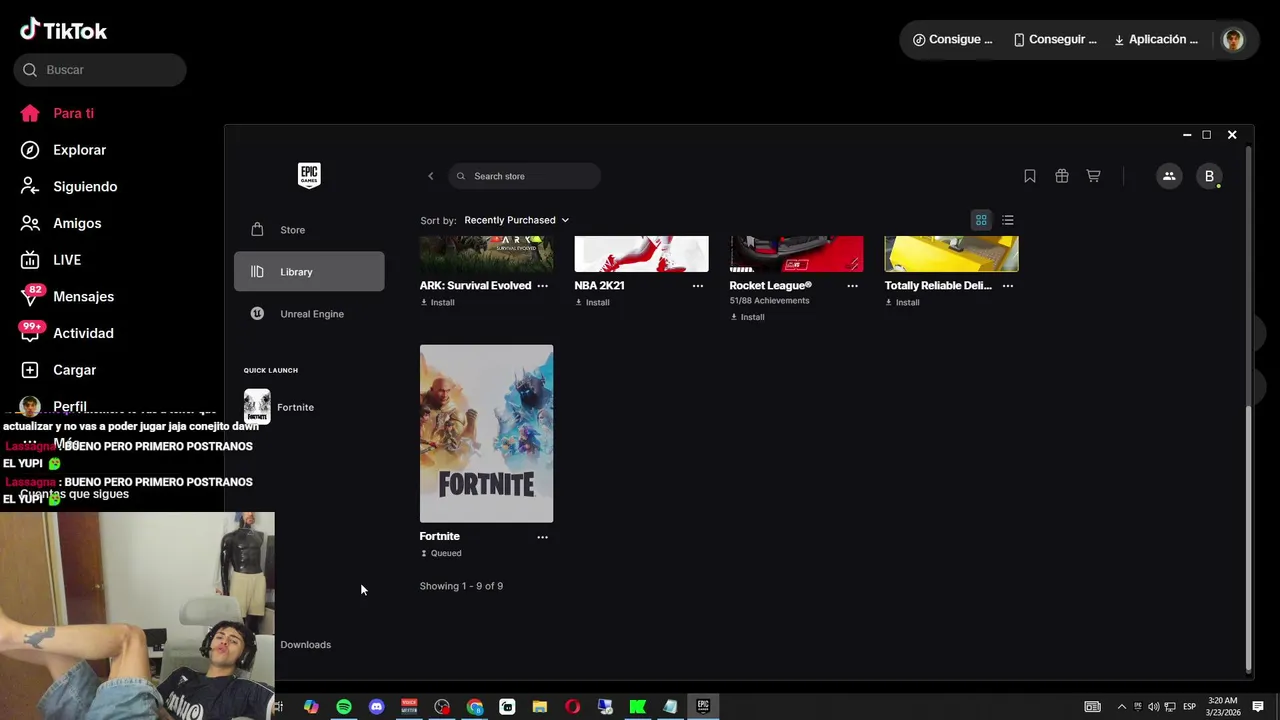Open Discord from the taskbar

(x=376, y=707)
